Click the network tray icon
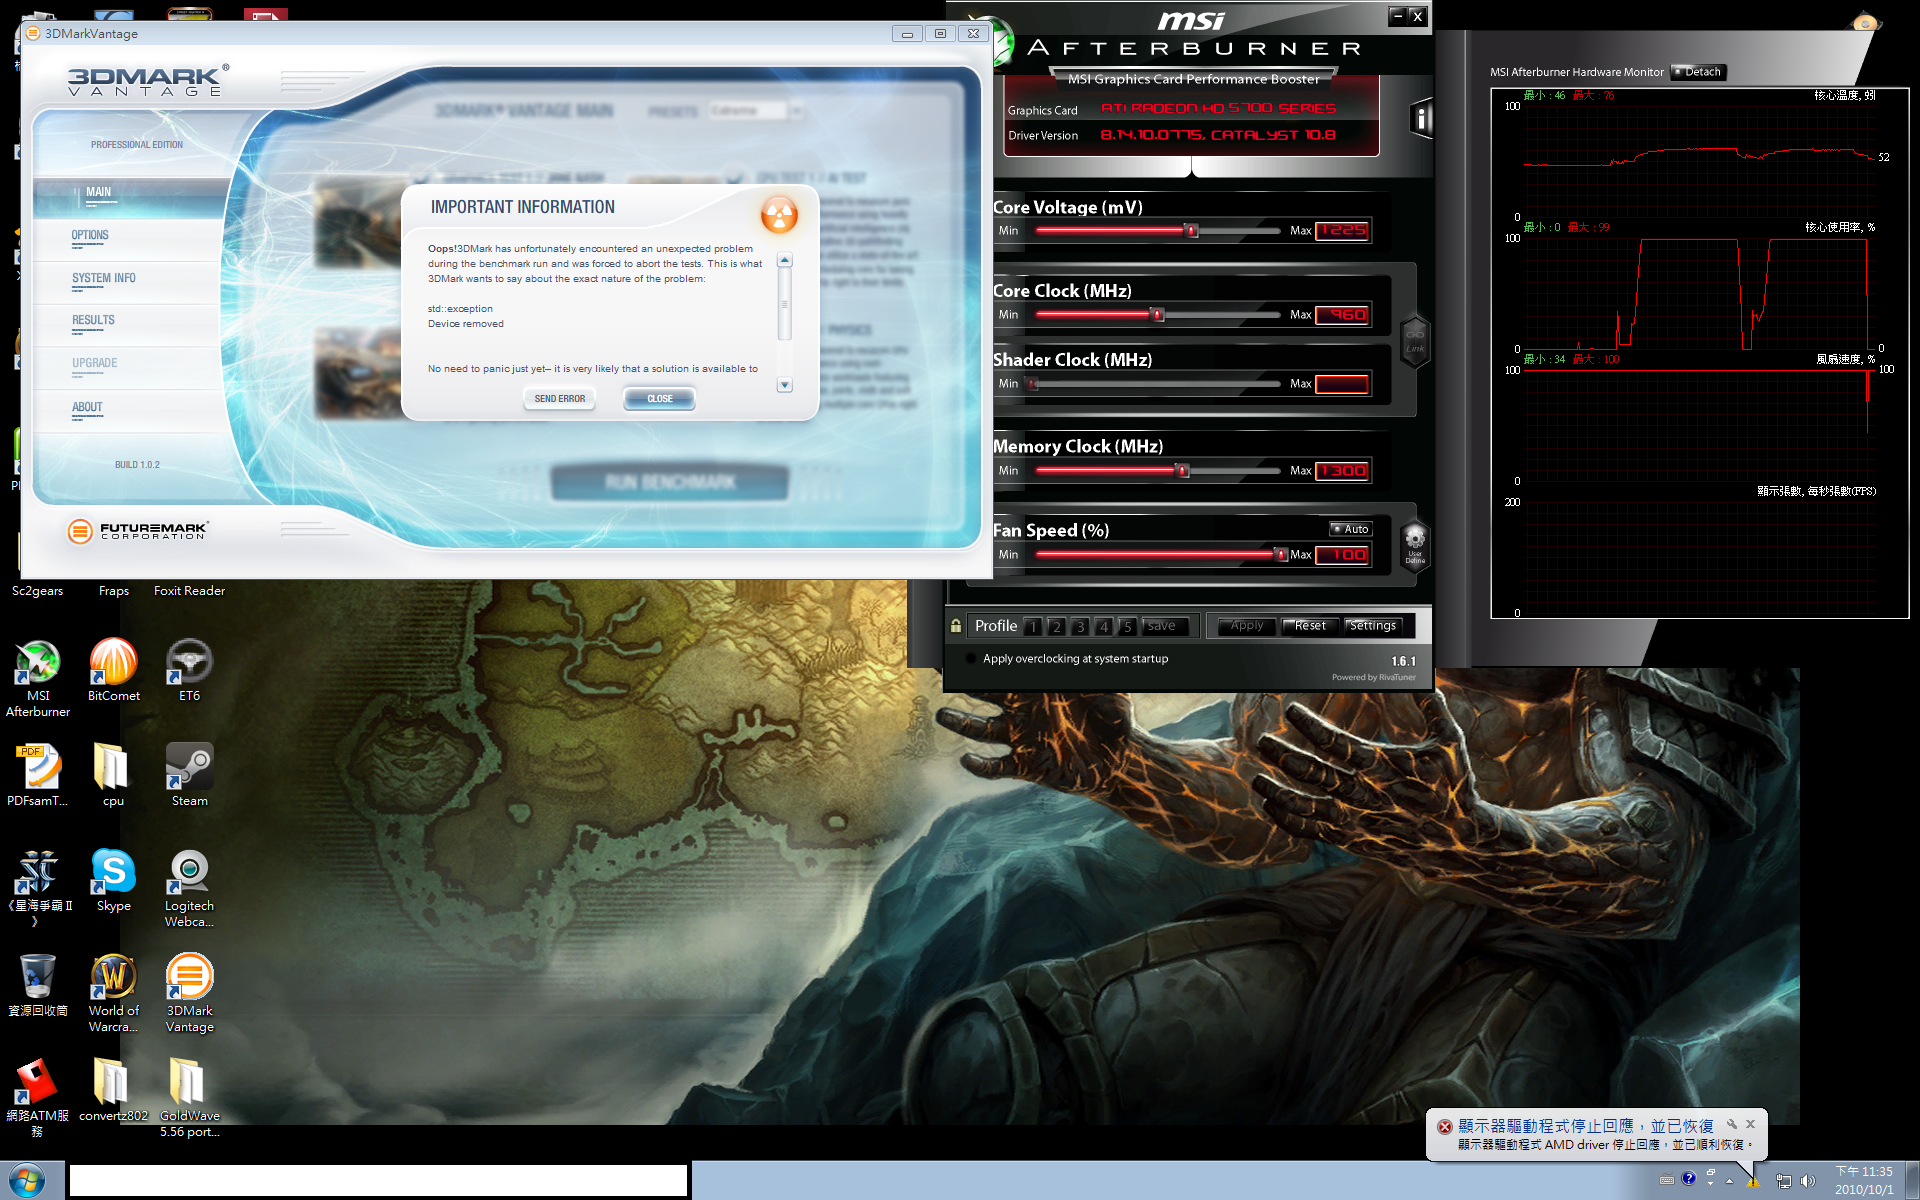 tap(1783, 1181)
